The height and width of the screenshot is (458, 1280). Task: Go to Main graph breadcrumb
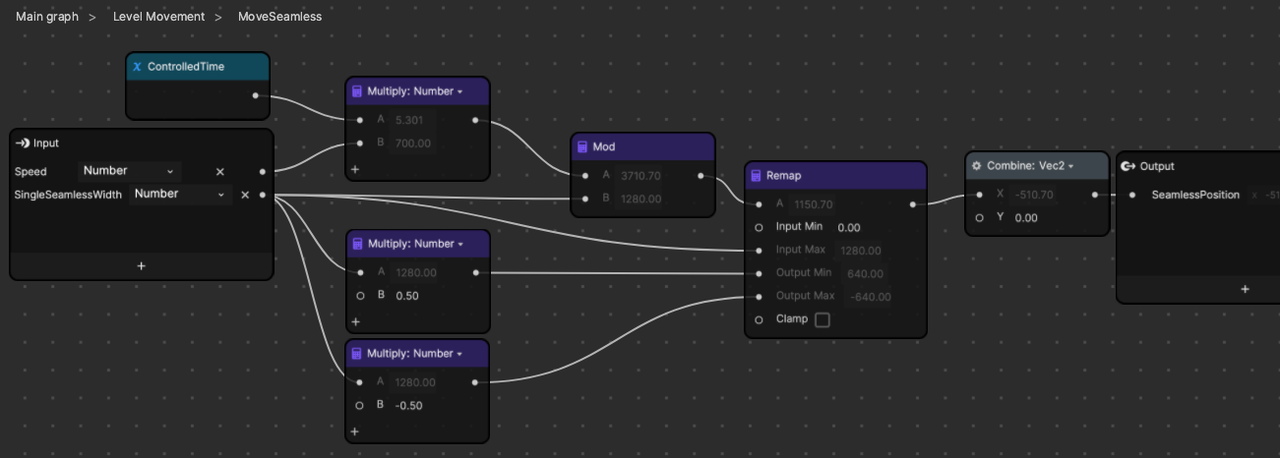47,17
